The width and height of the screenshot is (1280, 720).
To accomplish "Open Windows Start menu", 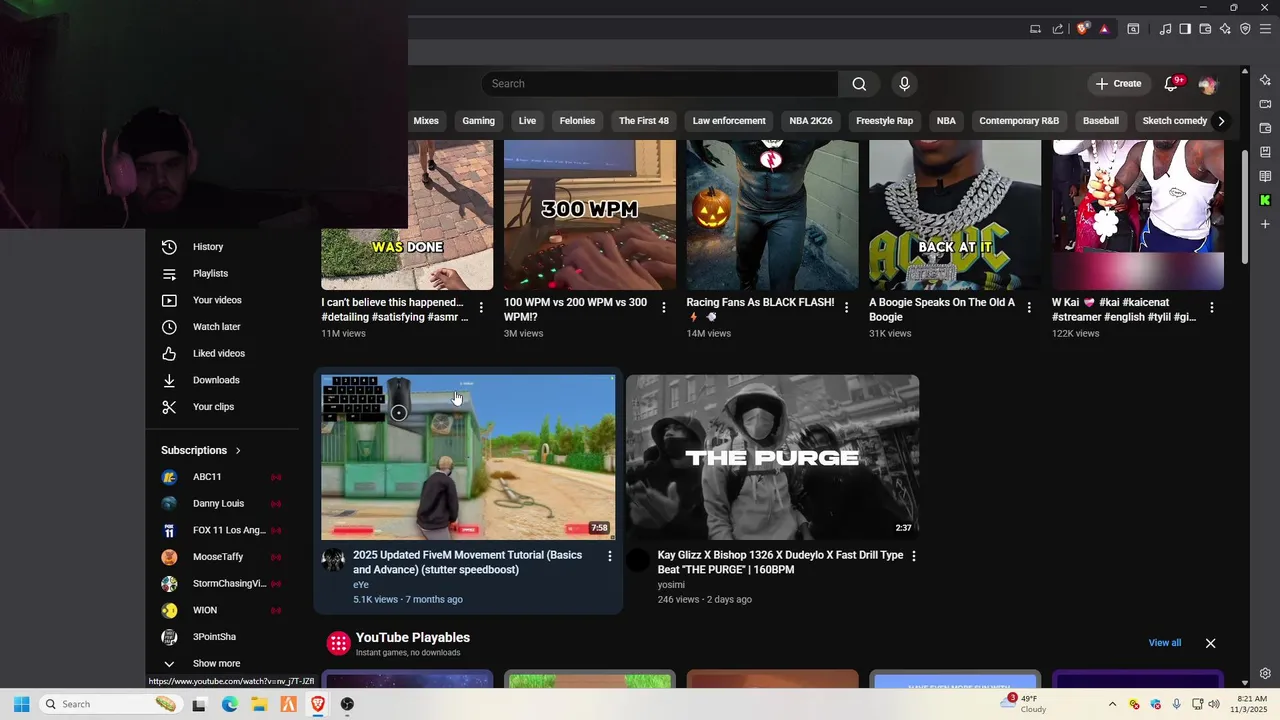I will tap(21, 704).
